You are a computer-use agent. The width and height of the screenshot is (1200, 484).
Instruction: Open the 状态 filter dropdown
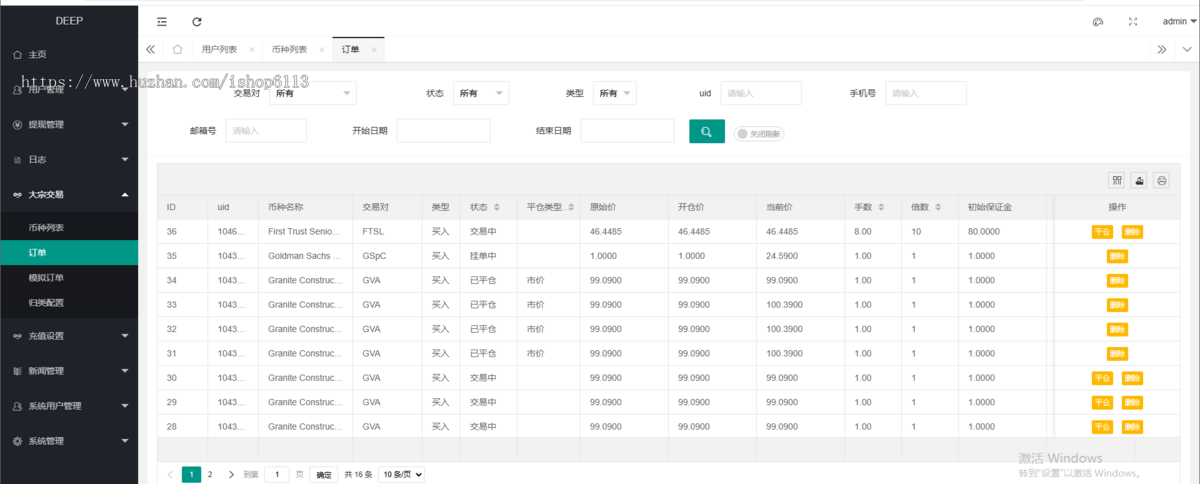481,93
